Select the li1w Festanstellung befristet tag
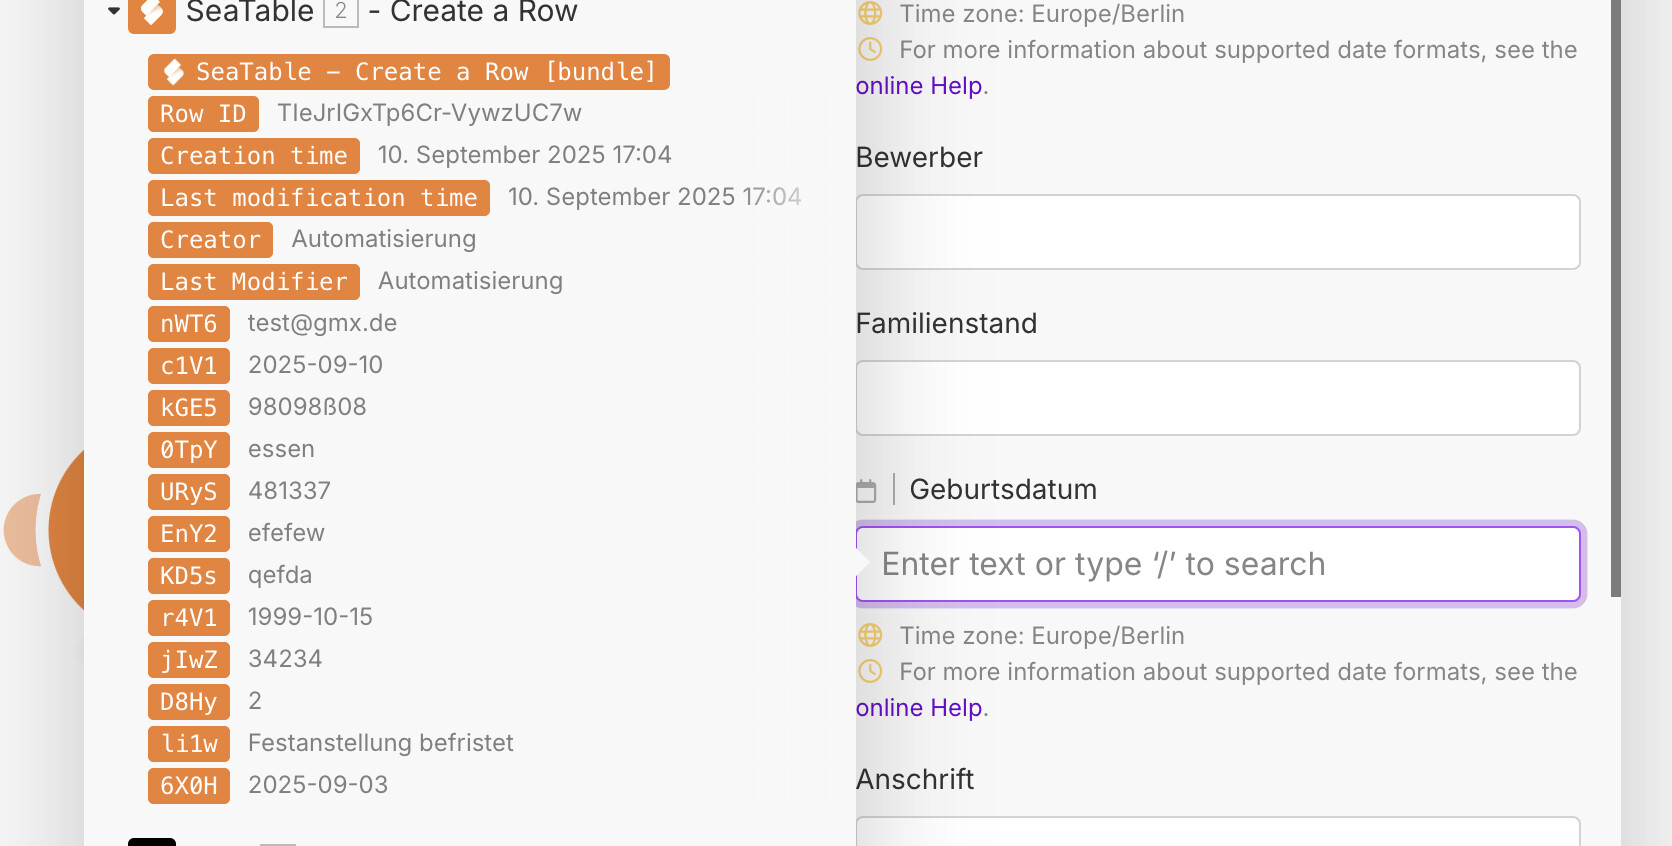This screenshot has width=1672, height=846. (188, 744)
